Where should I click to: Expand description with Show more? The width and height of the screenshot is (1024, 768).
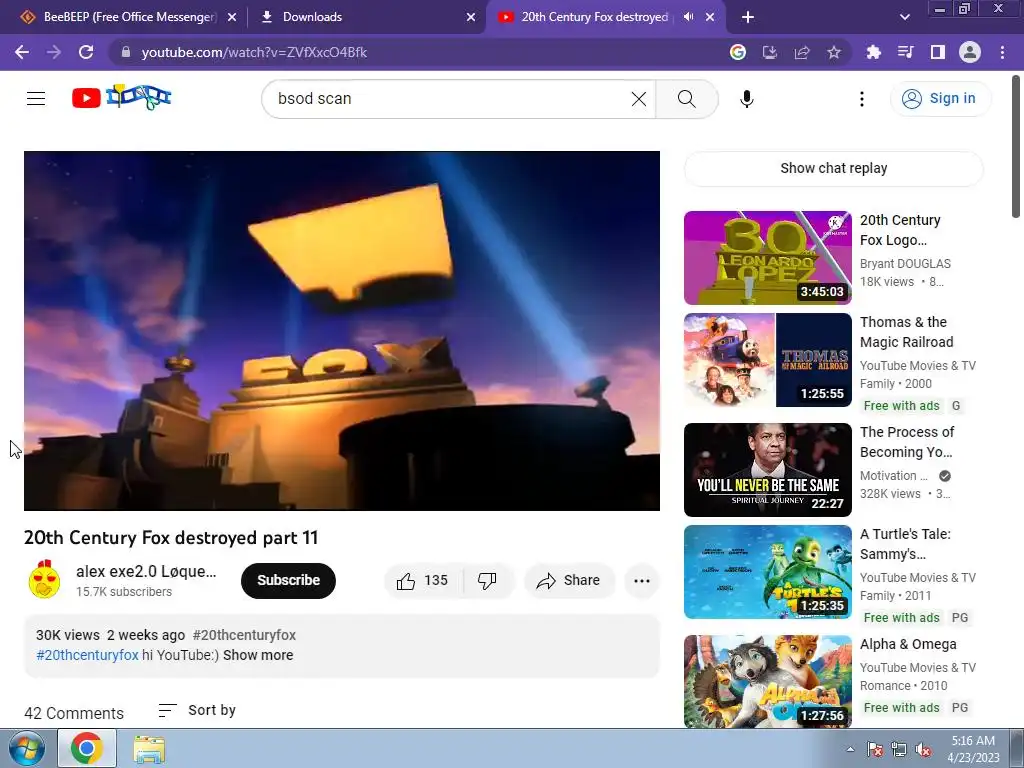(258, 655)
